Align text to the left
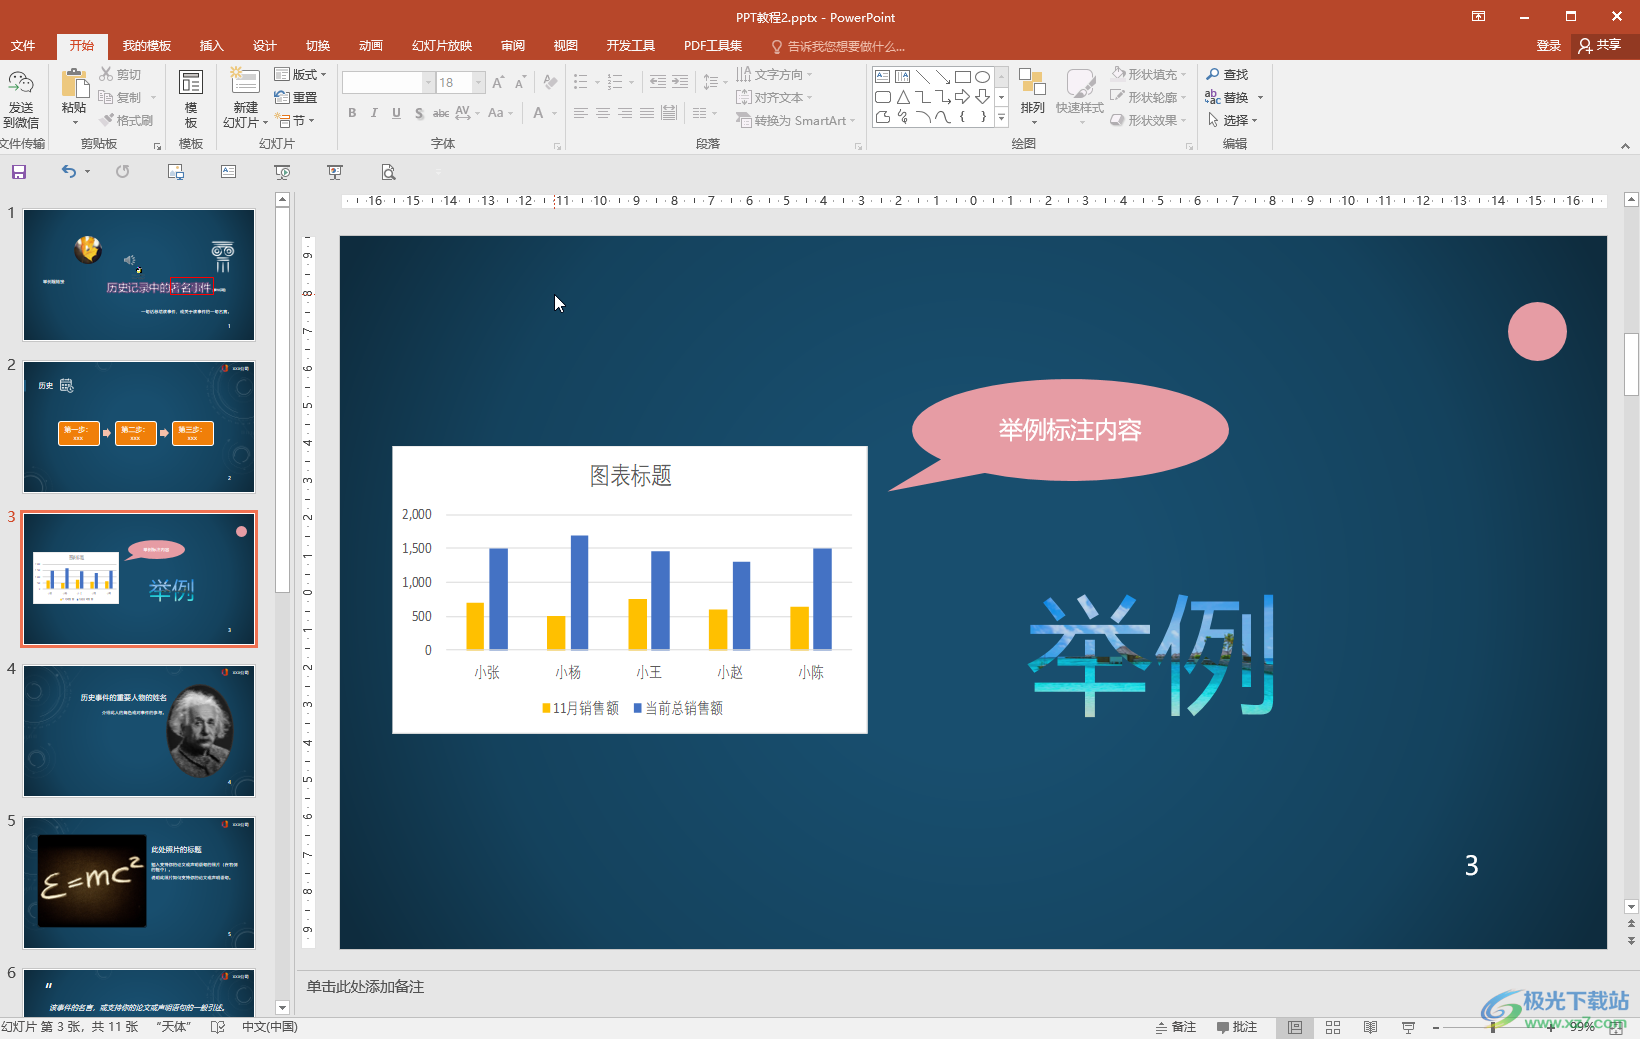1640x1039 pixels. coord(581,113)
